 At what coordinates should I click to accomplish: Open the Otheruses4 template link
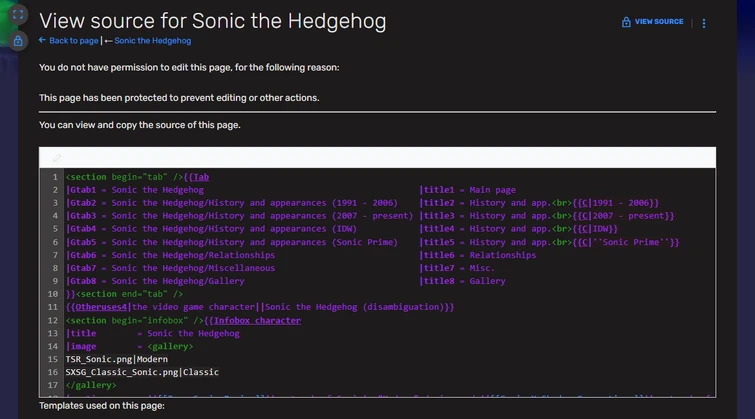coord(98,307)
